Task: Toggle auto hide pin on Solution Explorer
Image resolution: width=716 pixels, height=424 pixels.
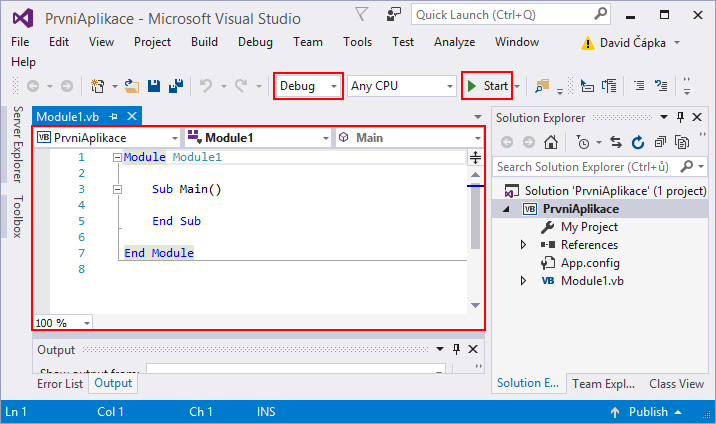Action: (x=680, y=117)
